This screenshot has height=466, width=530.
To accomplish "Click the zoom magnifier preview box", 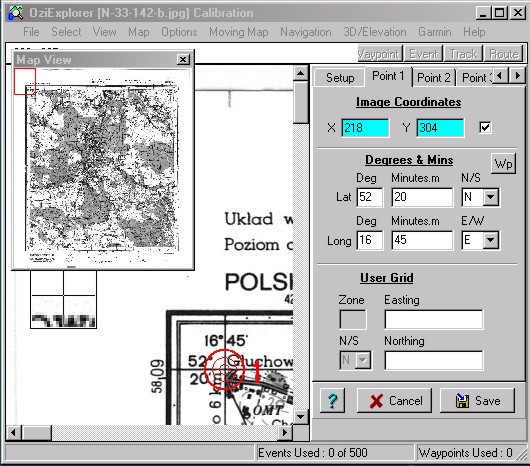I will tap(63, 299).
